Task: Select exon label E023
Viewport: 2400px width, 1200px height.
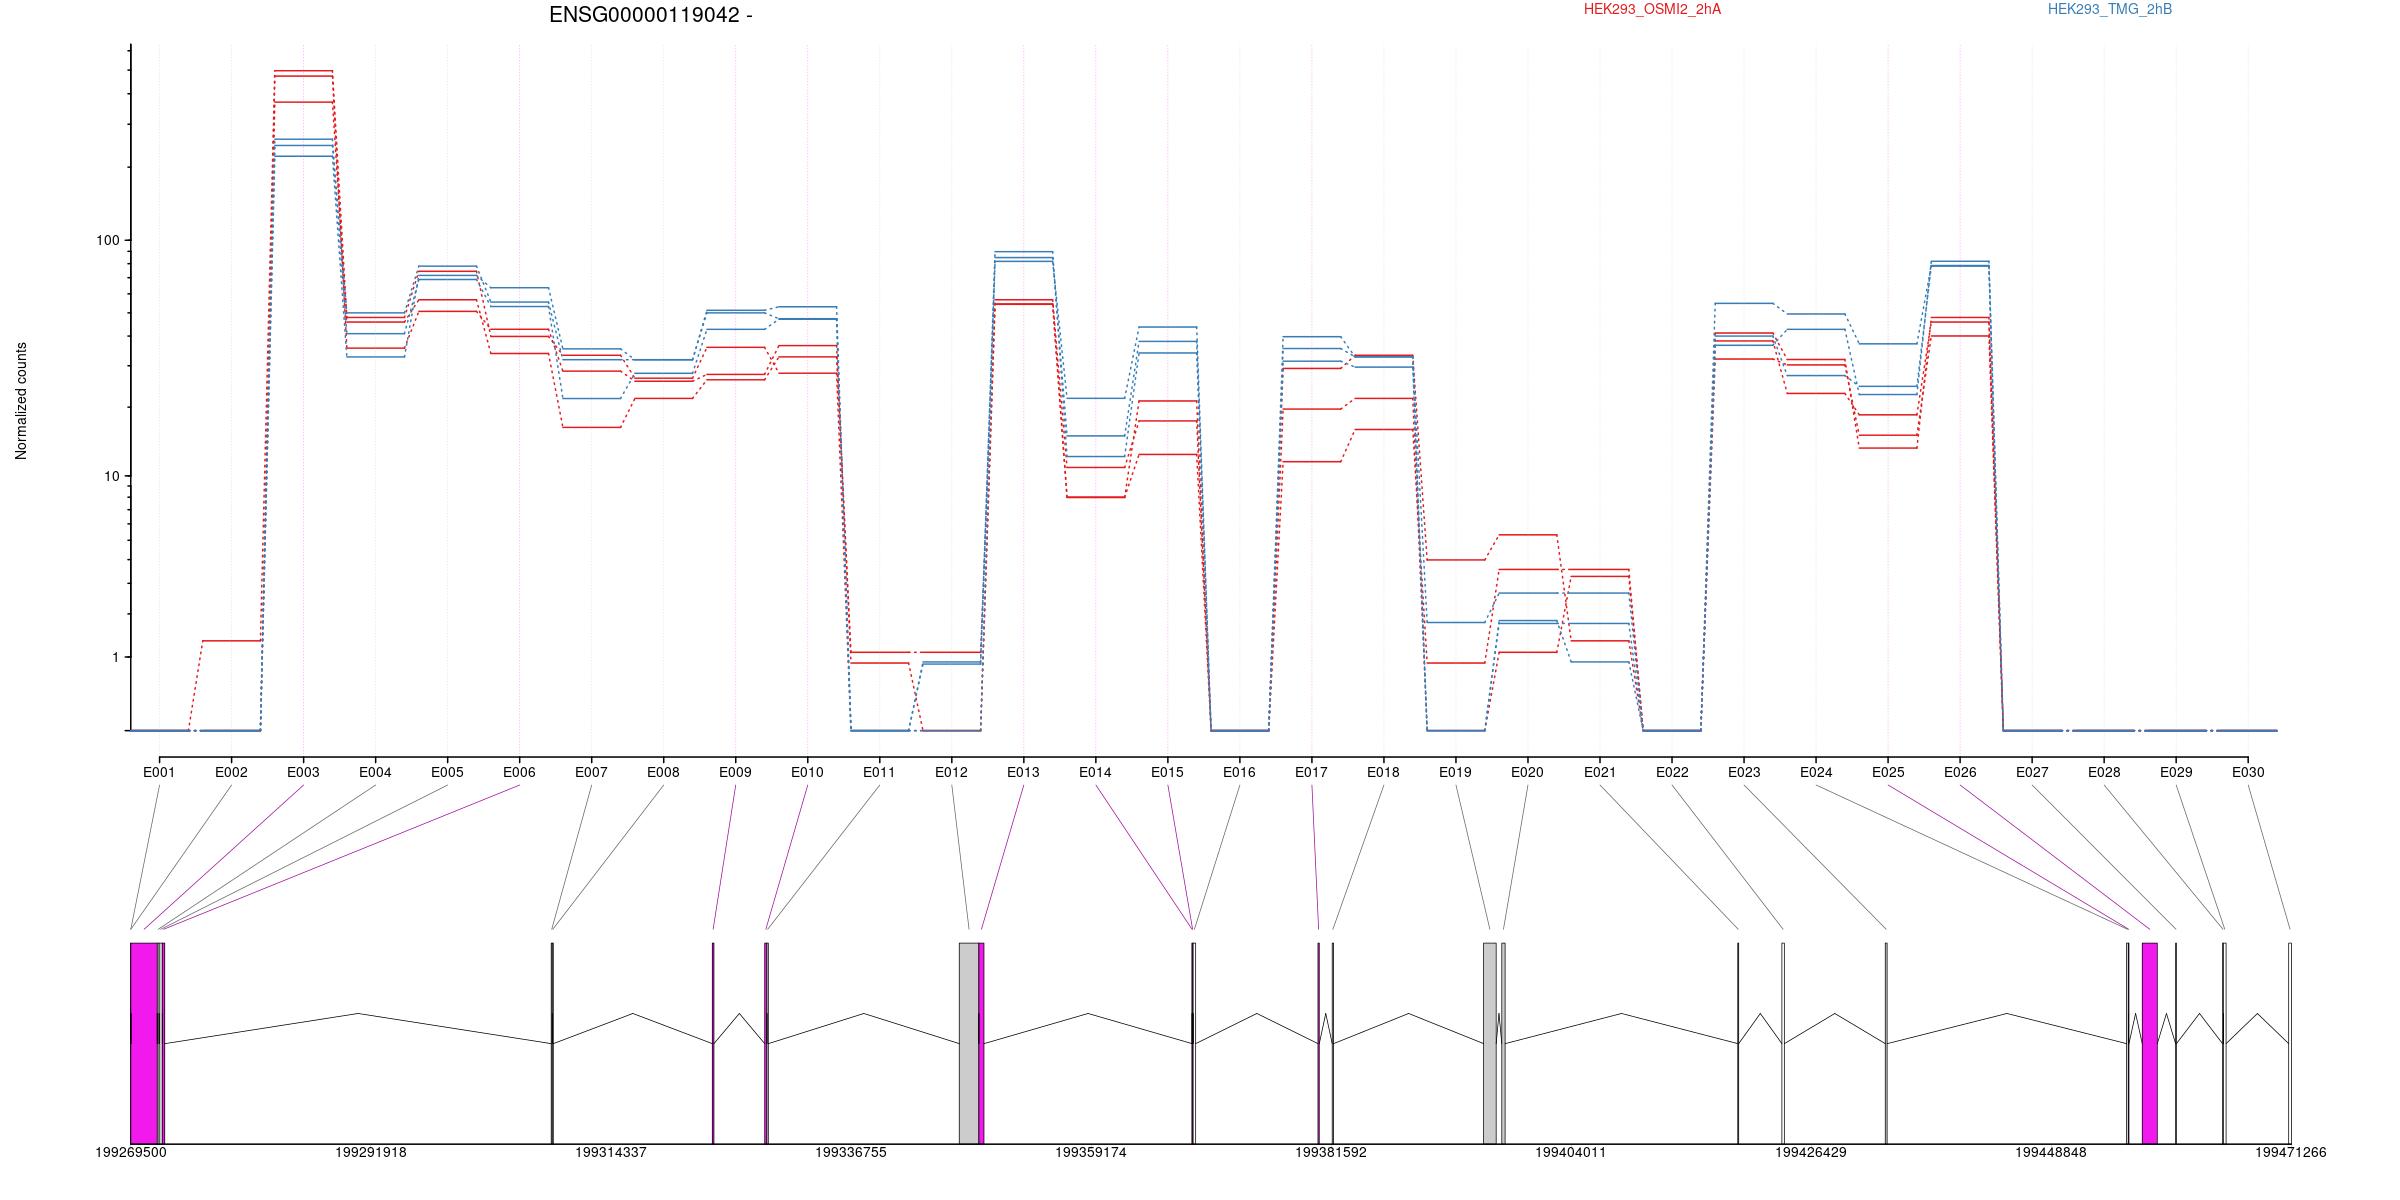Action: click(x=1744, y=772)
